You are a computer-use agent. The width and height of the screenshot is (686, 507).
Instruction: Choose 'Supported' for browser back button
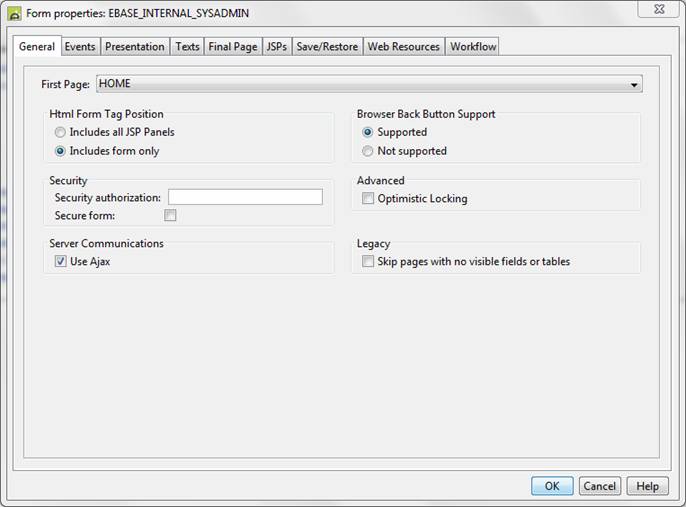[x=369, y=132]
